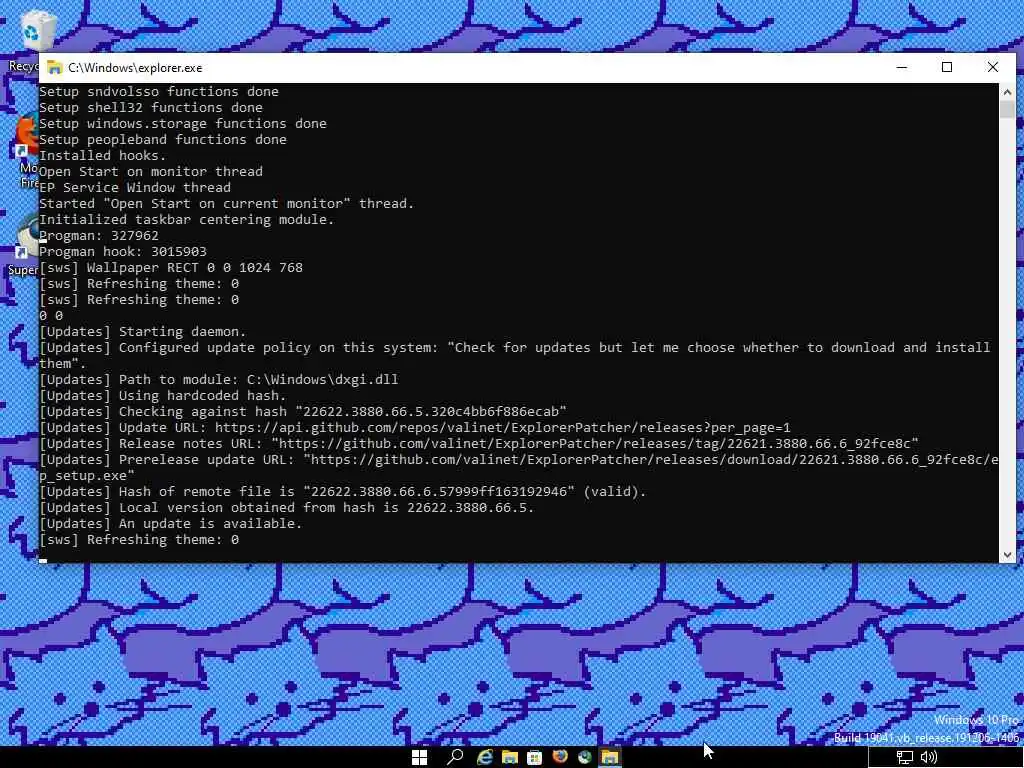
Task: Click 'Path to module: C:\Windows\dxgi.dll' line
Action: (219, 379)
